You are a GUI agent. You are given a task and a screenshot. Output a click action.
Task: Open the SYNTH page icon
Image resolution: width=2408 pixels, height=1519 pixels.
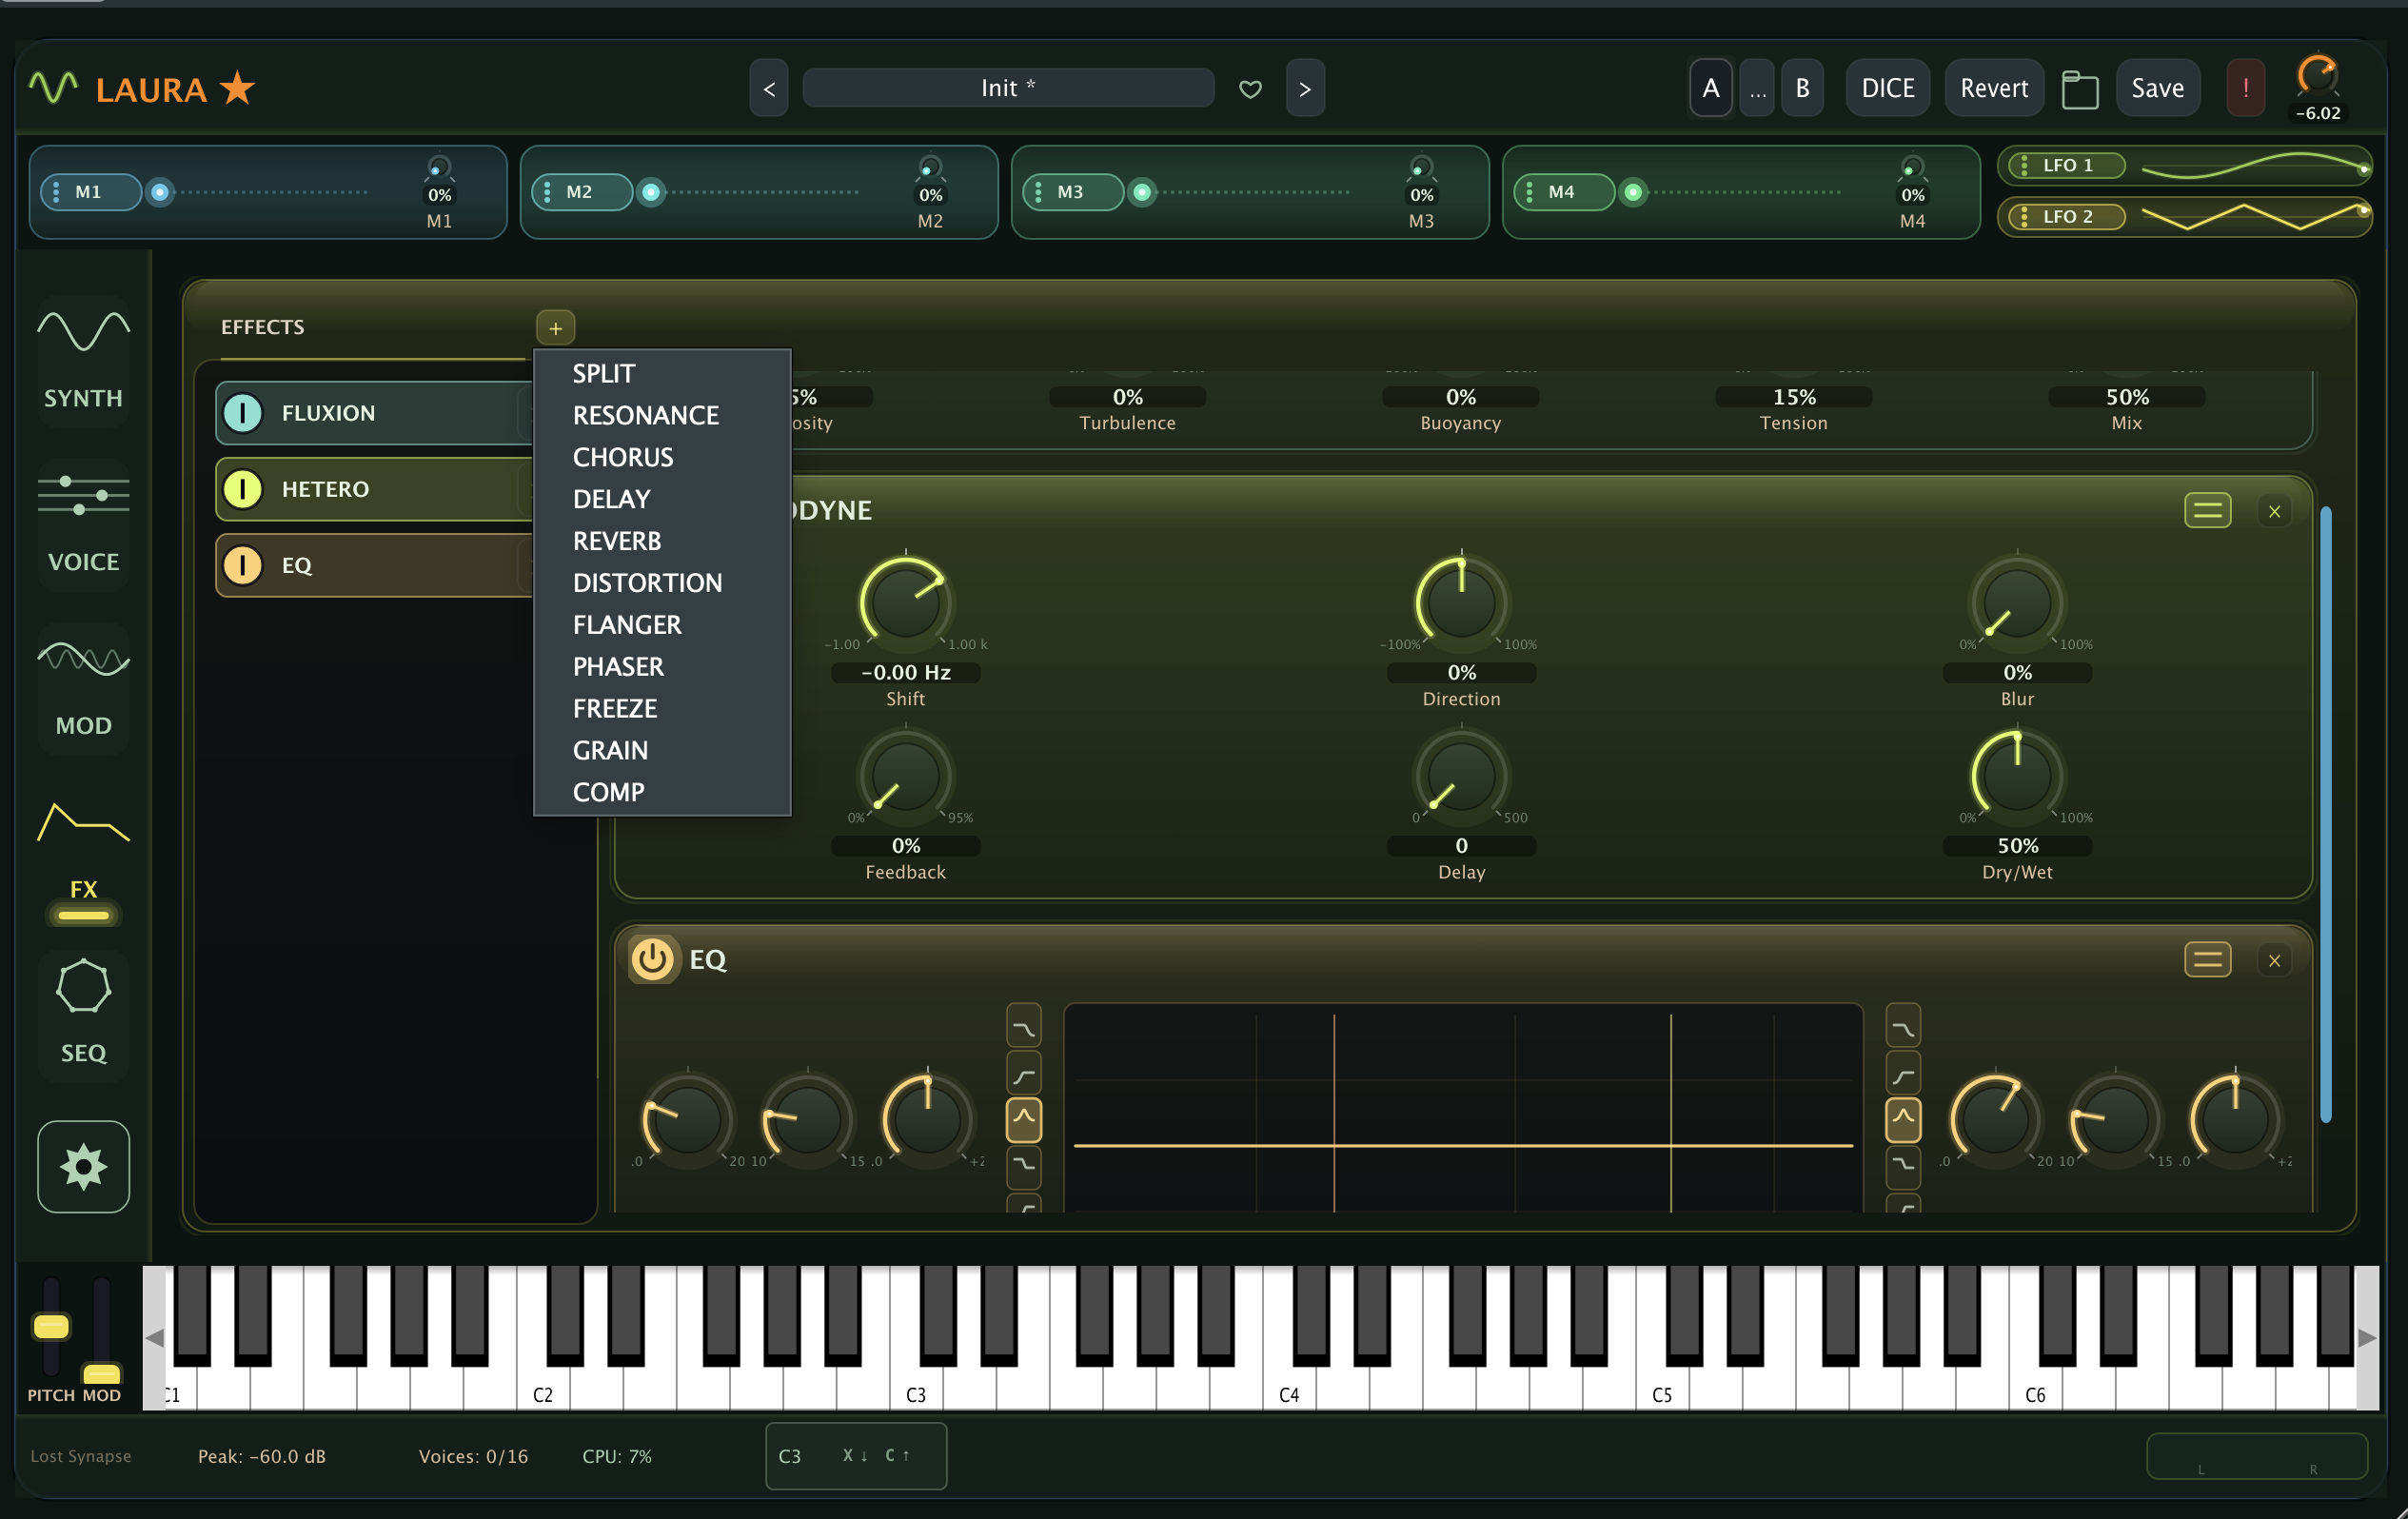pos(83,360)
